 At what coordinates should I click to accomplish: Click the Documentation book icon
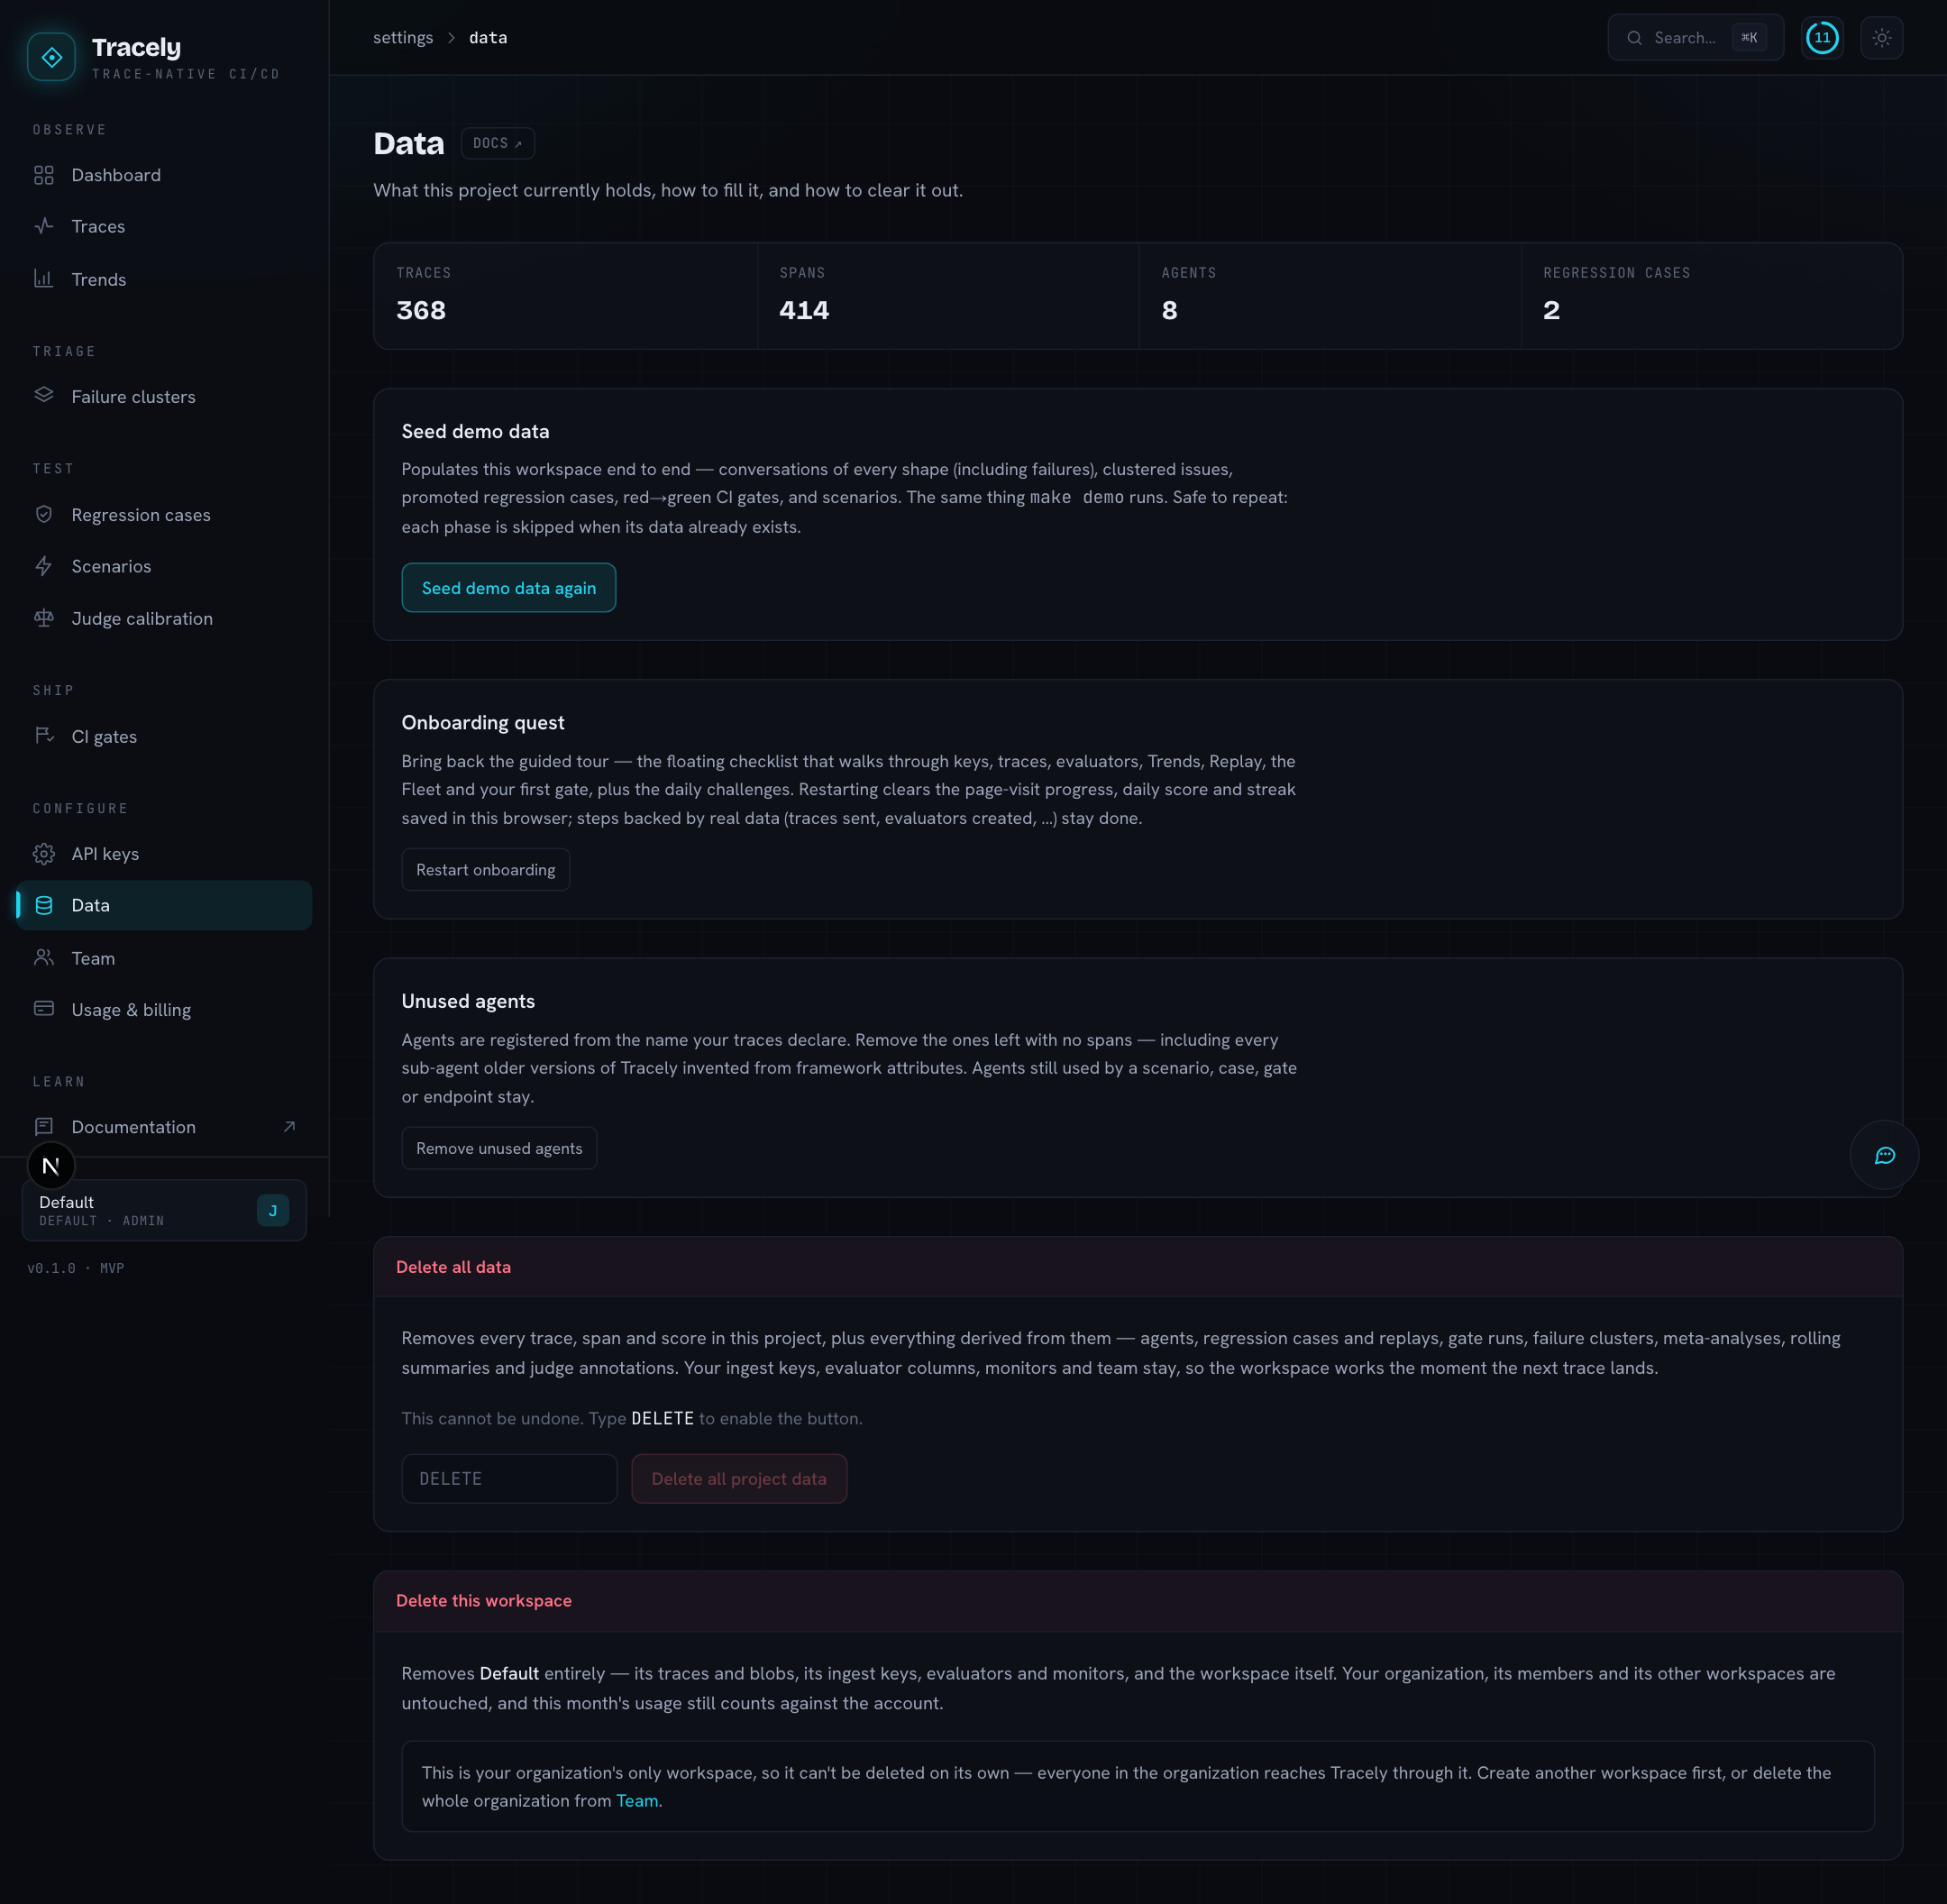point(44,1127)
